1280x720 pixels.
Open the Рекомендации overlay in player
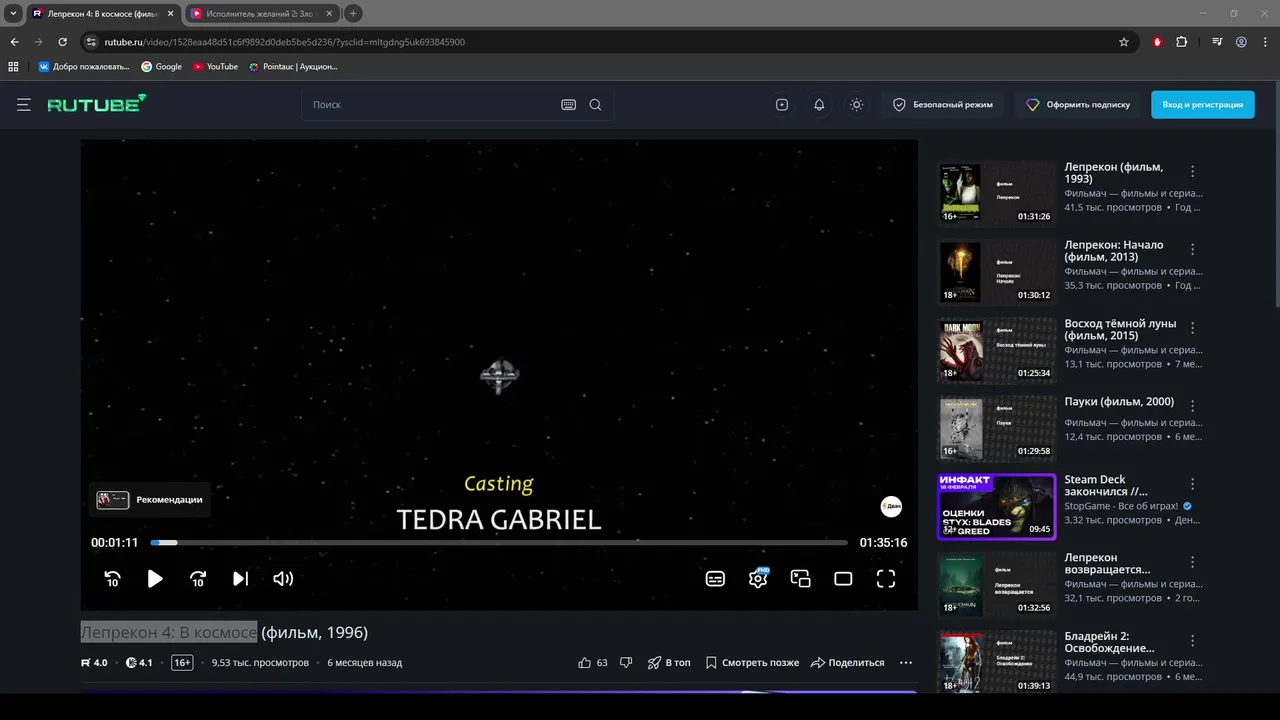(x=150, y=499)
